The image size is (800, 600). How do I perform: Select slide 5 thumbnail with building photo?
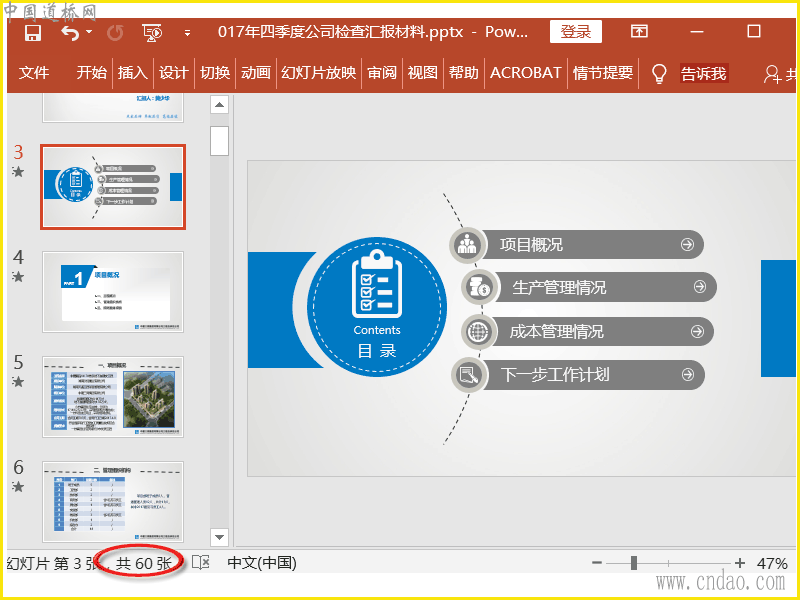click(113, 397)
